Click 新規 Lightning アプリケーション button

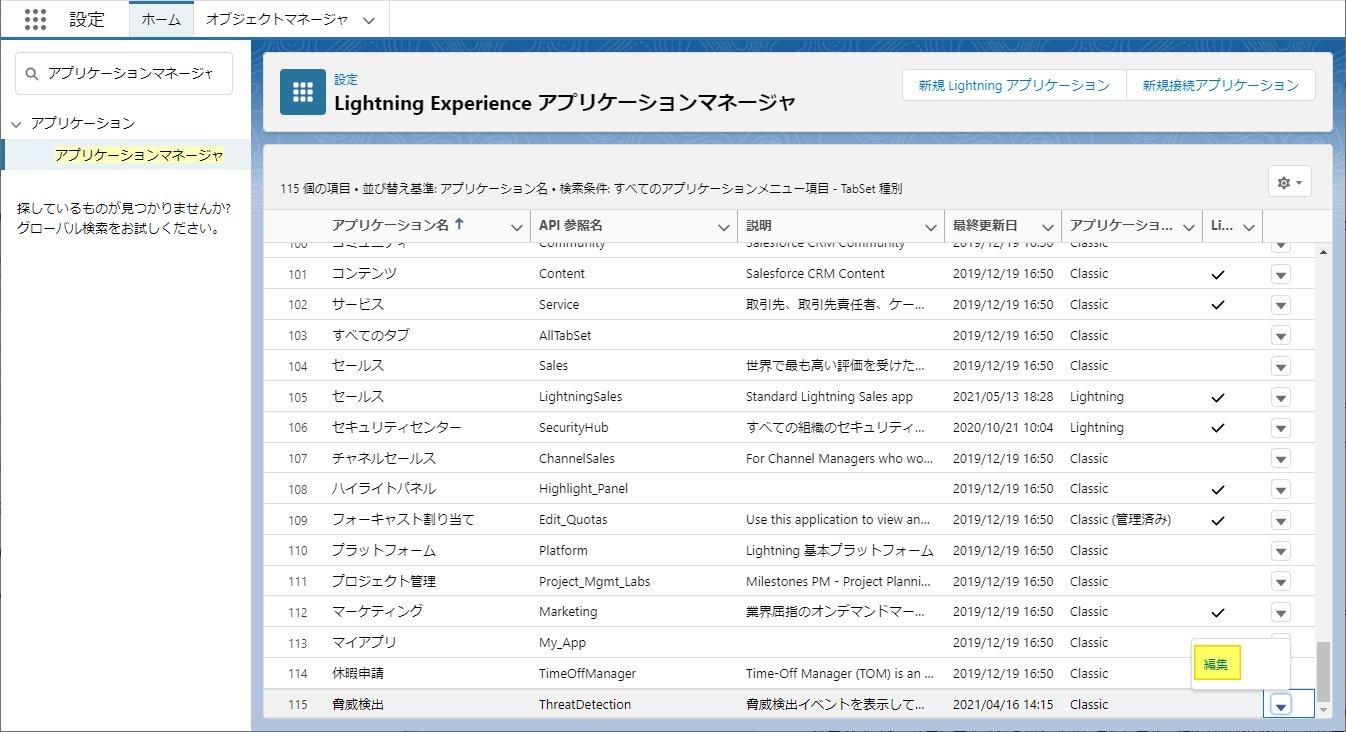click(1014, 85)
